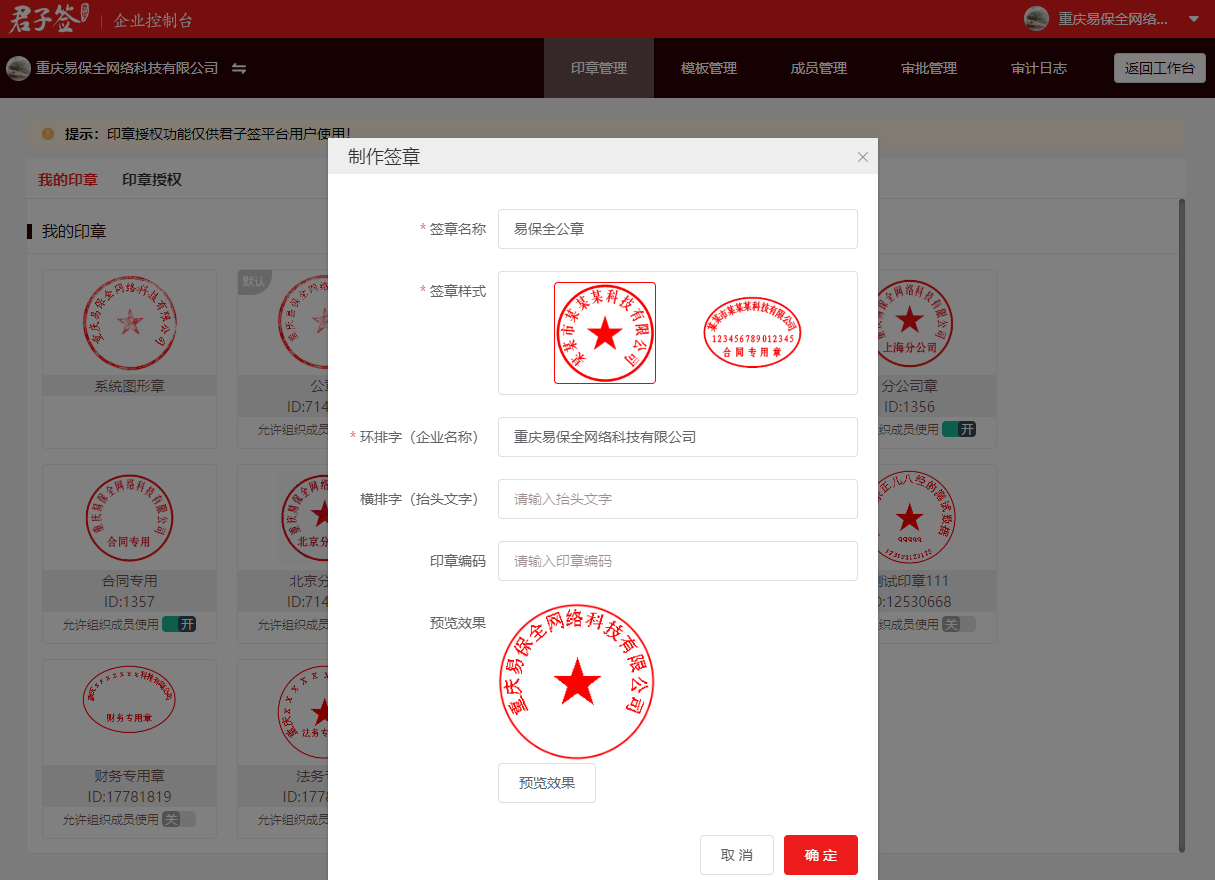Click company name 重庆易保全网络科技有限公司 in navbar
The height and width of the screenshot is (880, 1215).
coord(127,68)
